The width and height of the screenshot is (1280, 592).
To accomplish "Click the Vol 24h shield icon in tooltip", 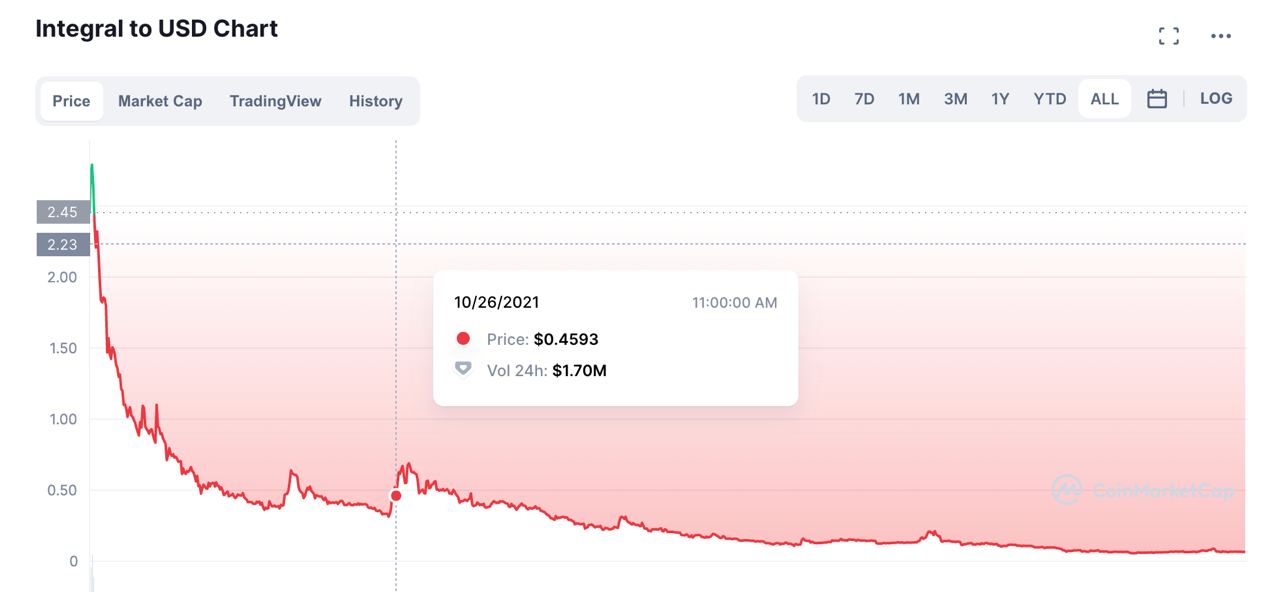I will click(x=463, y=370).
